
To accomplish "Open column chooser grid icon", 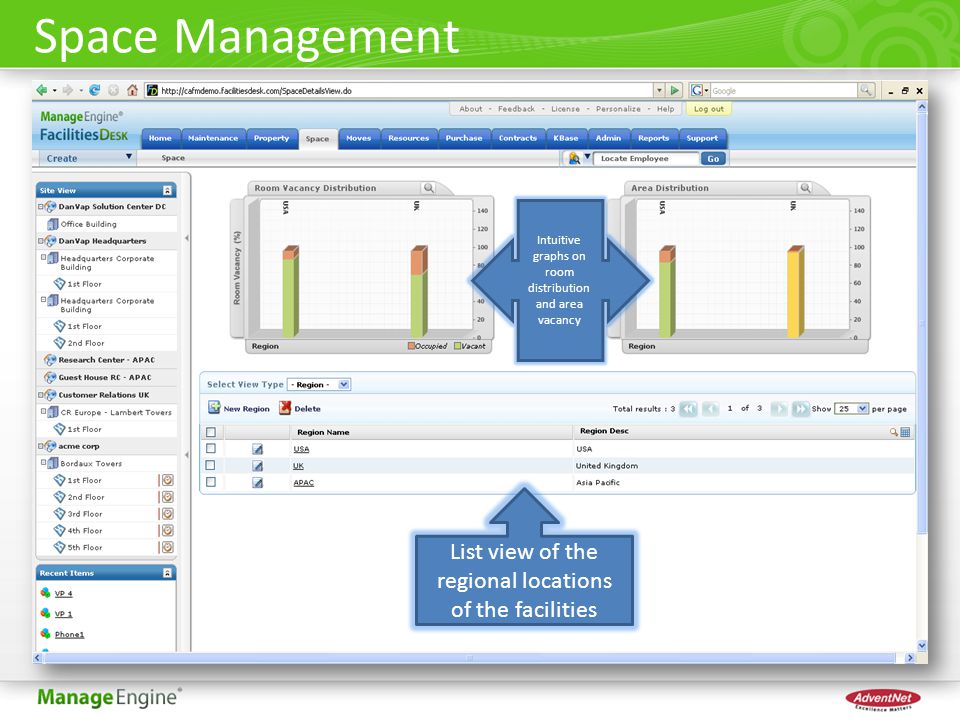I will pyautogui.click(x=906, y=432).
